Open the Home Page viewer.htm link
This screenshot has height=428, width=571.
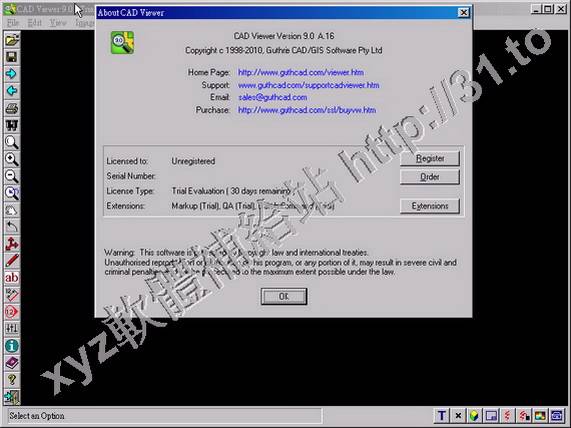(x=301, y=72)
